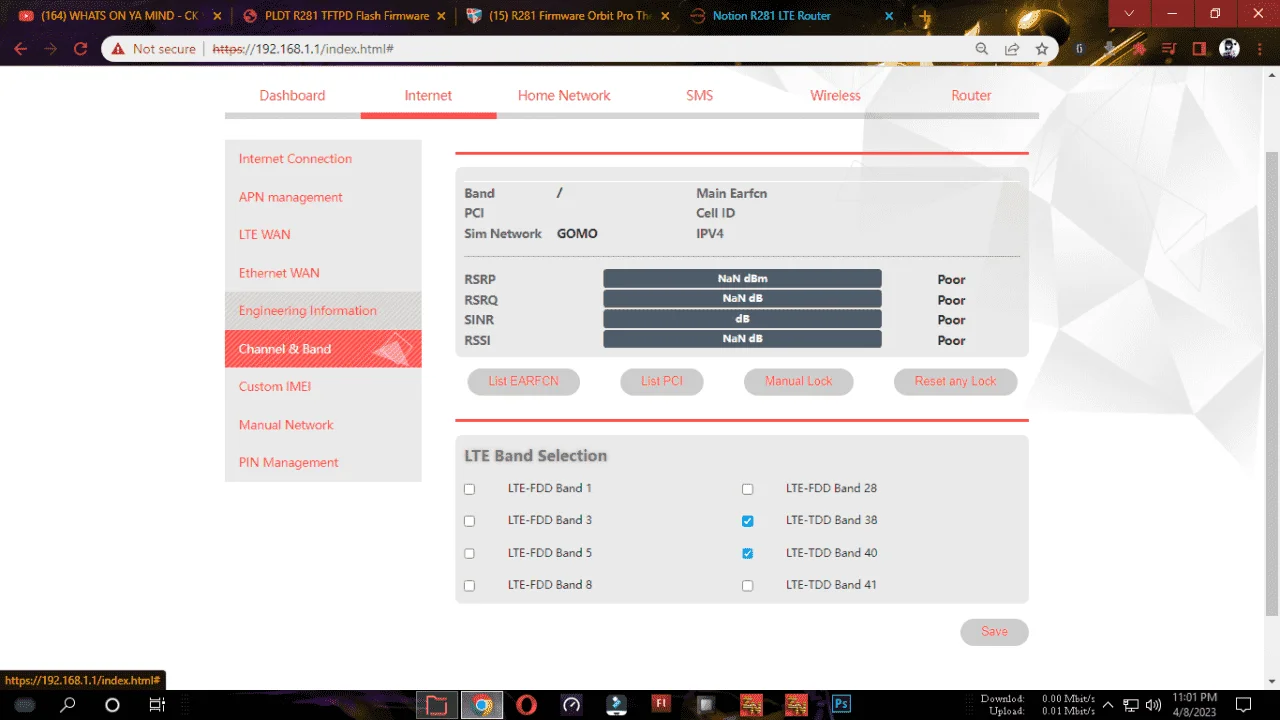Open Custom IMEI sidebar item
This screenshot has height=720, width=1280.
pos(323,387)
